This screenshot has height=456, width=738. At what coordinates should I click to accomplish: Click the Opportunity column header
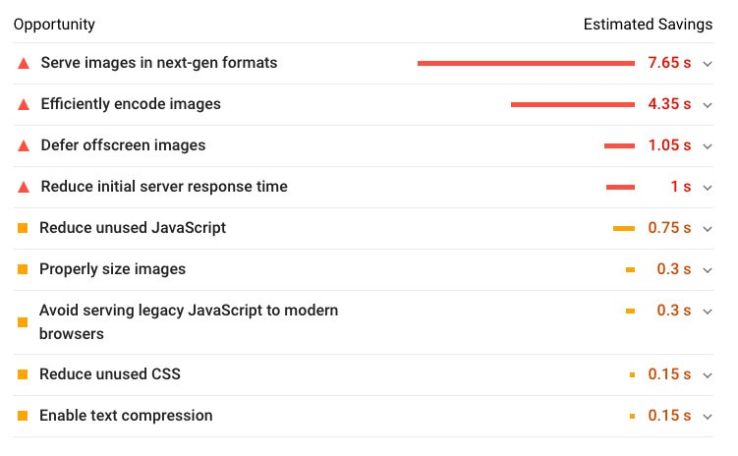coord(54,24)
